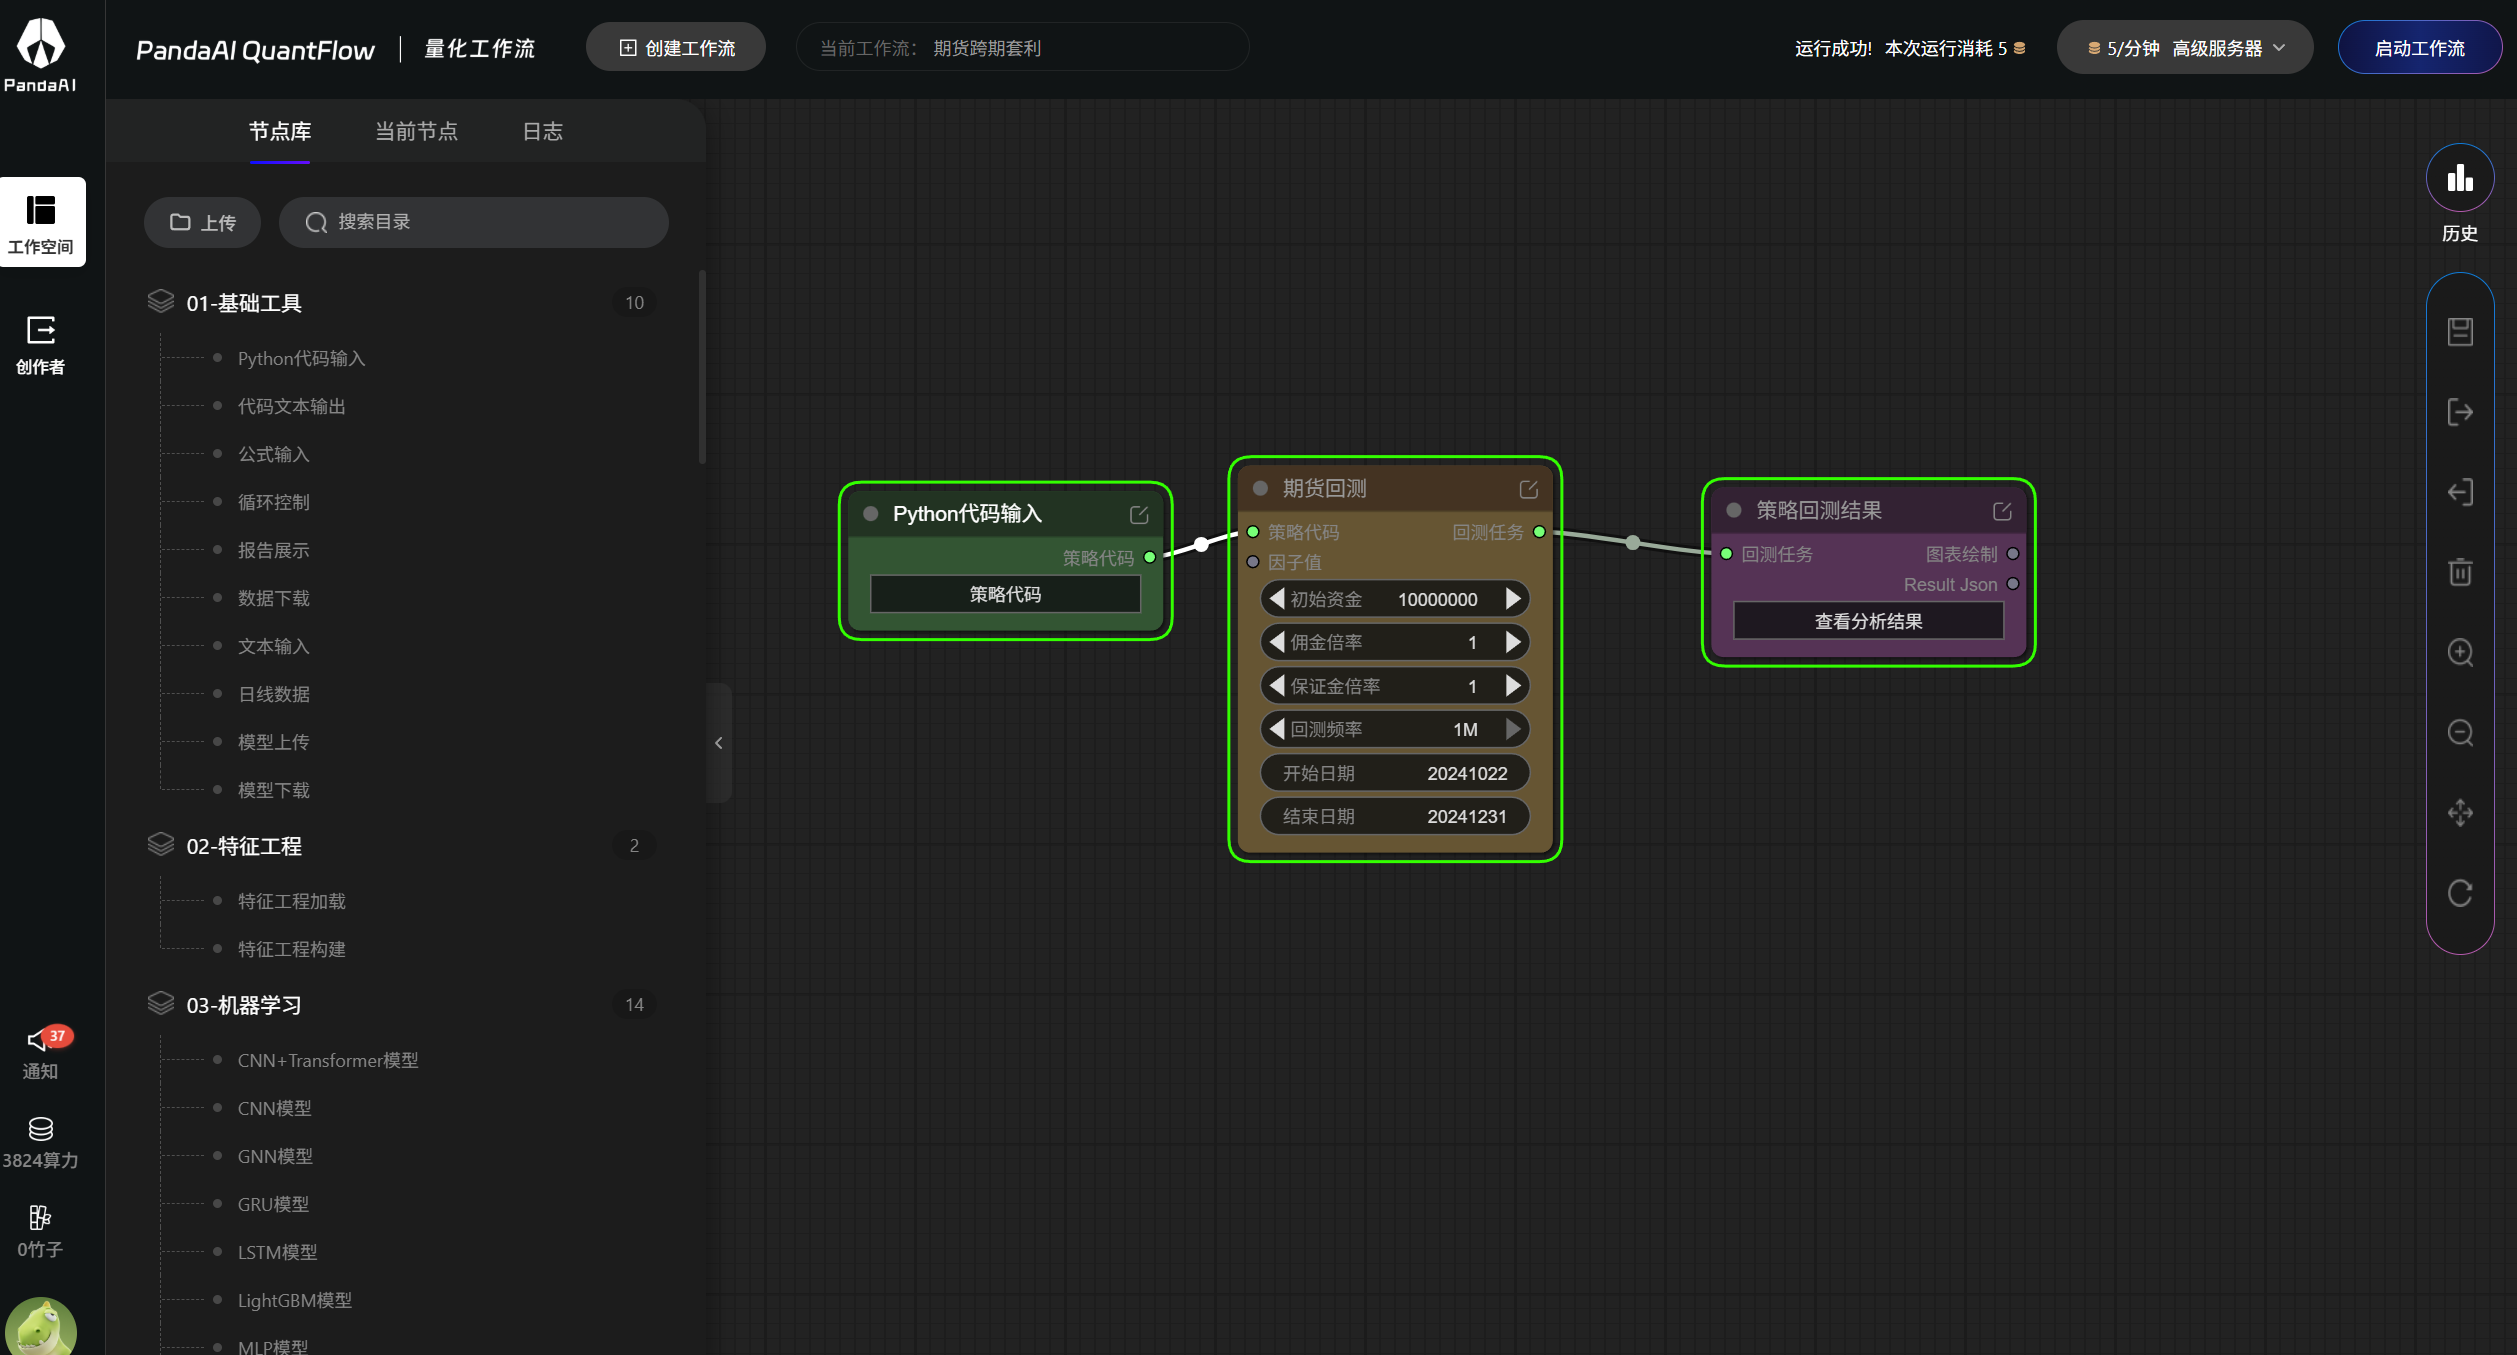The width and height of the screenshot is (2517, 1355).
Task: Click the 结束日期 field showing 20241231
Action: 1395,816
